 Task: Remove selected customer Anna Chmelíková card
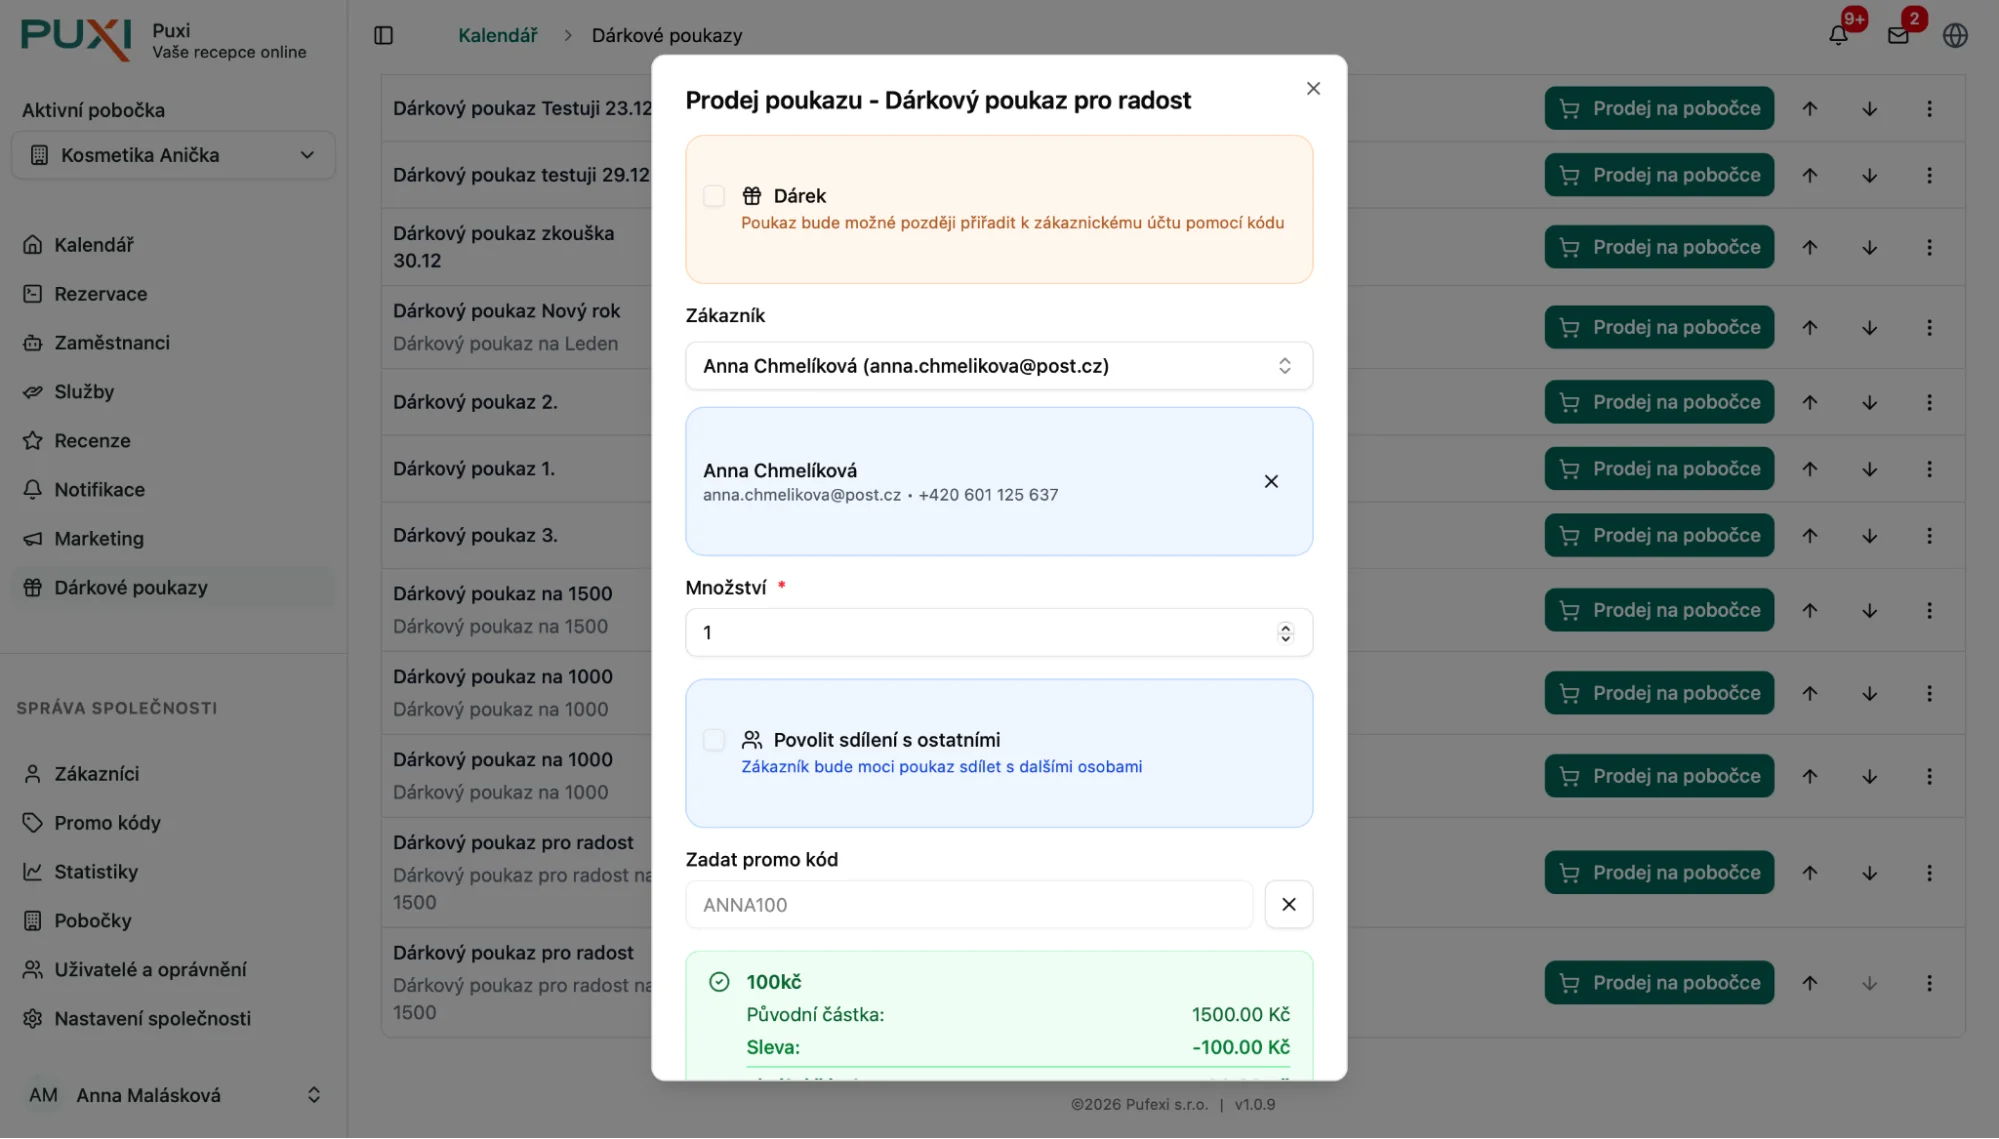tap(1271, 481)
